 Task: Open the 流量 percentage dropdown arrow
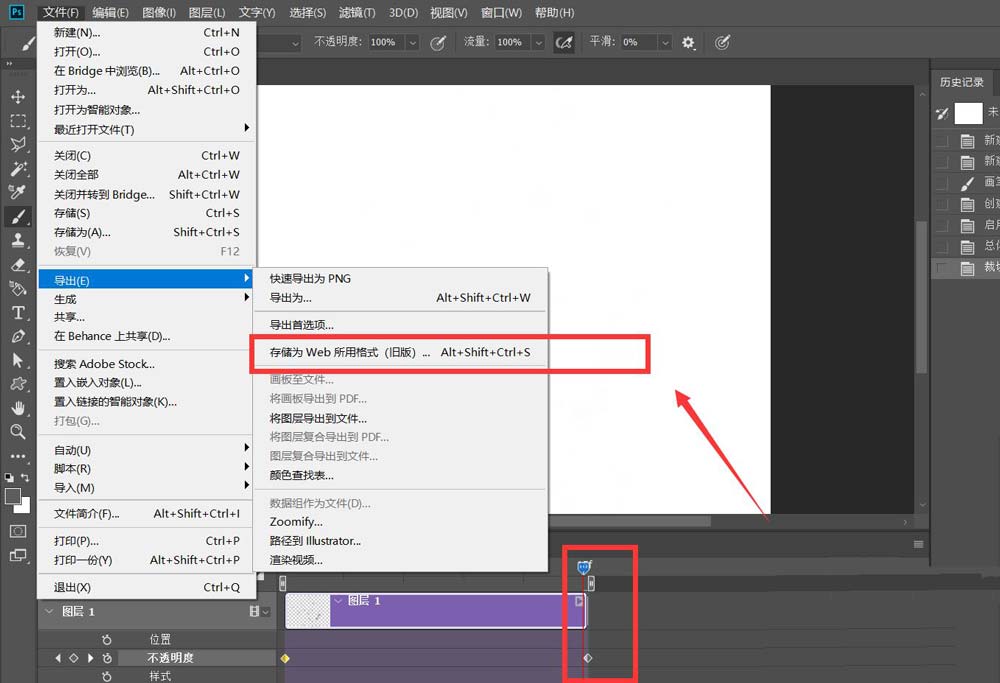pyautogui.click(x=539, y=43)
